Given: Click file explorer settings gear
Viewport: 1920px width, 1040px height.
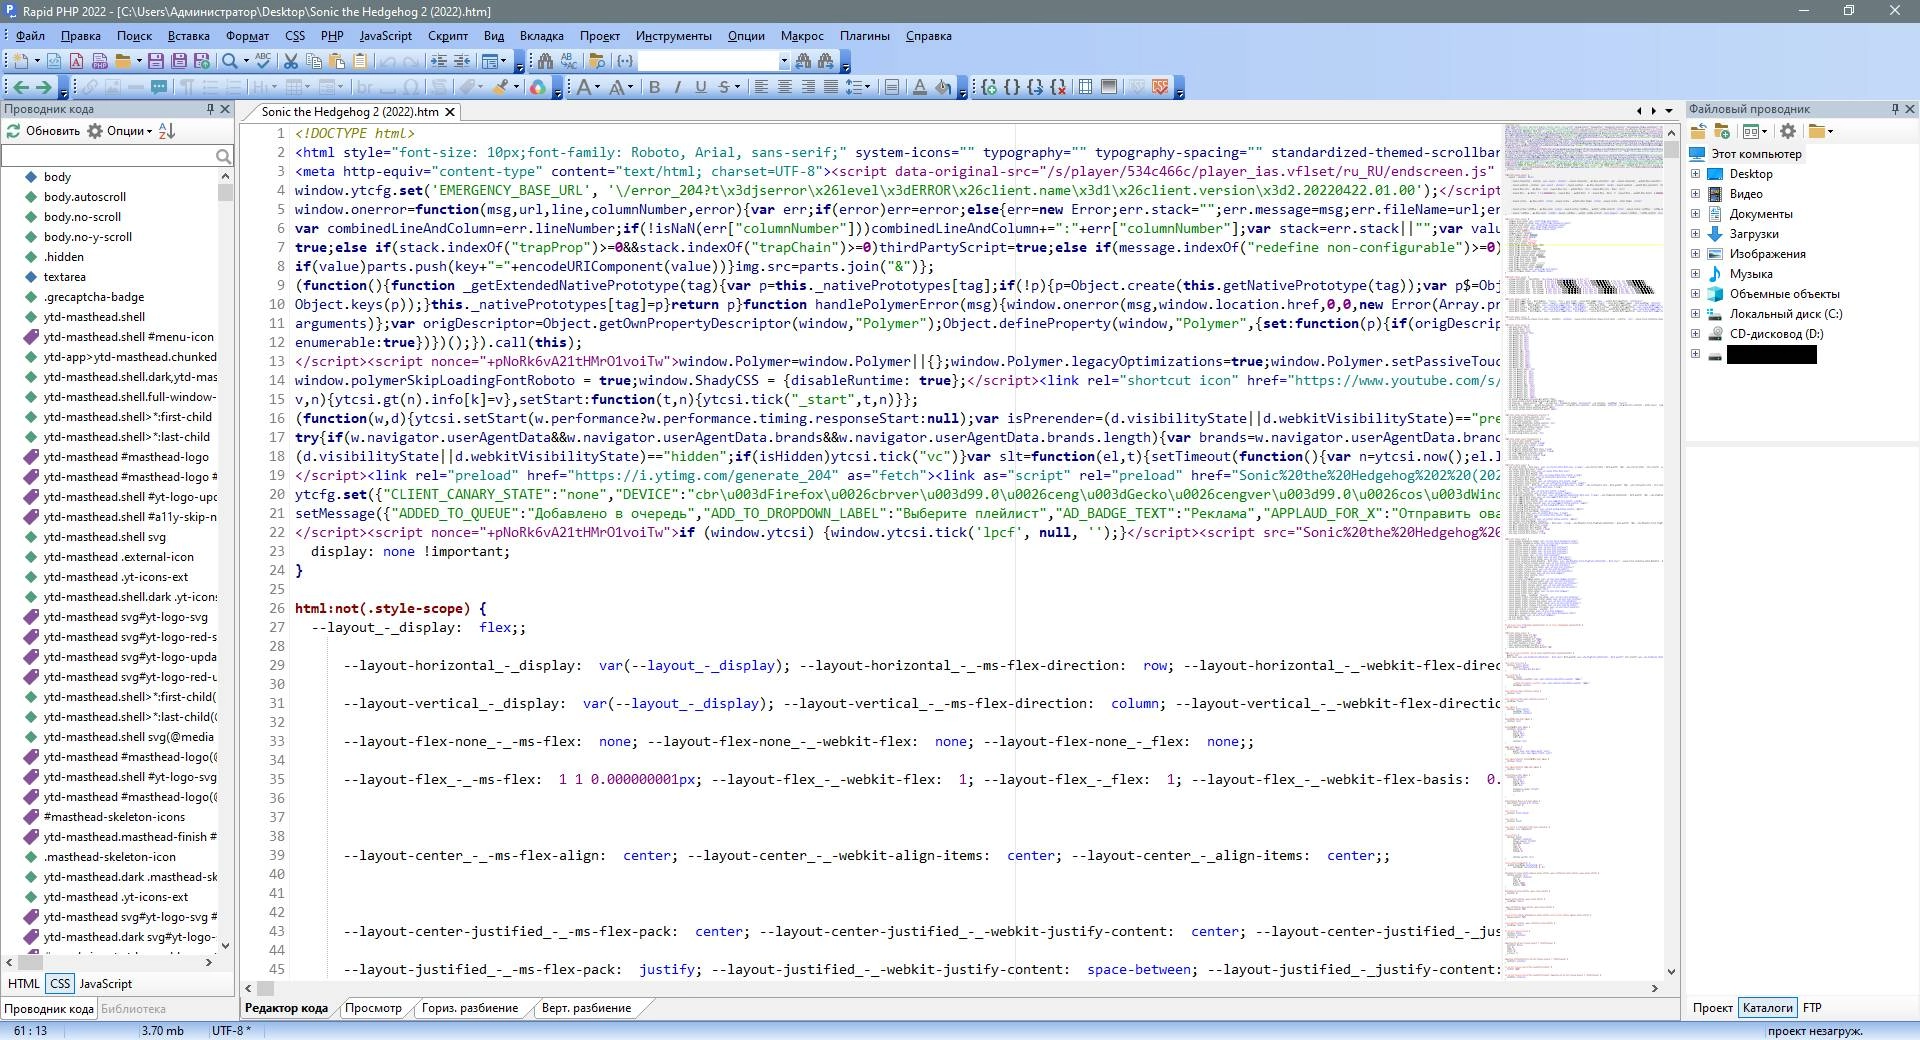Looking at the screenshot, I should click(1788, 131).
